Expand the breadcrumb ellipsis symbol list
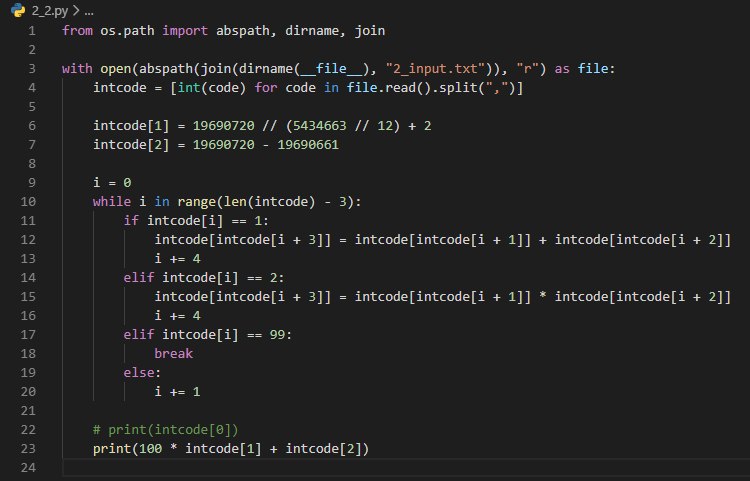750x481 pixels. coord(89,11)
